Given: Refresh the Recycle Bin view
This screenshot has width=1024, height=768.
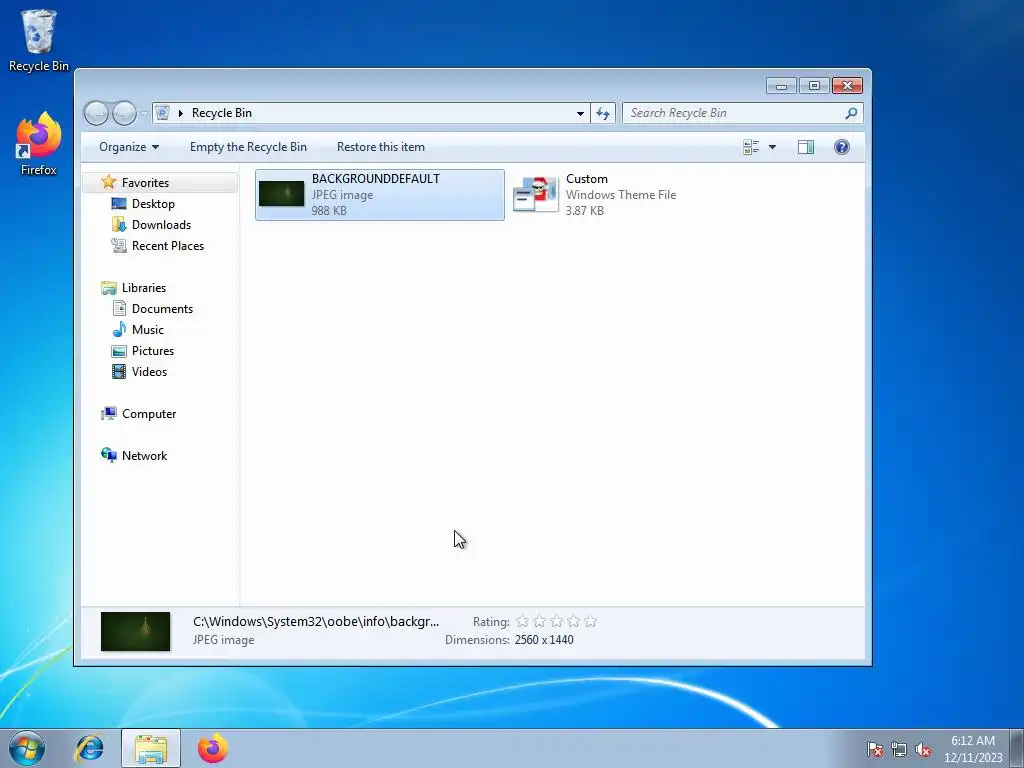Looking at the screenshot, I should [603, 113].
